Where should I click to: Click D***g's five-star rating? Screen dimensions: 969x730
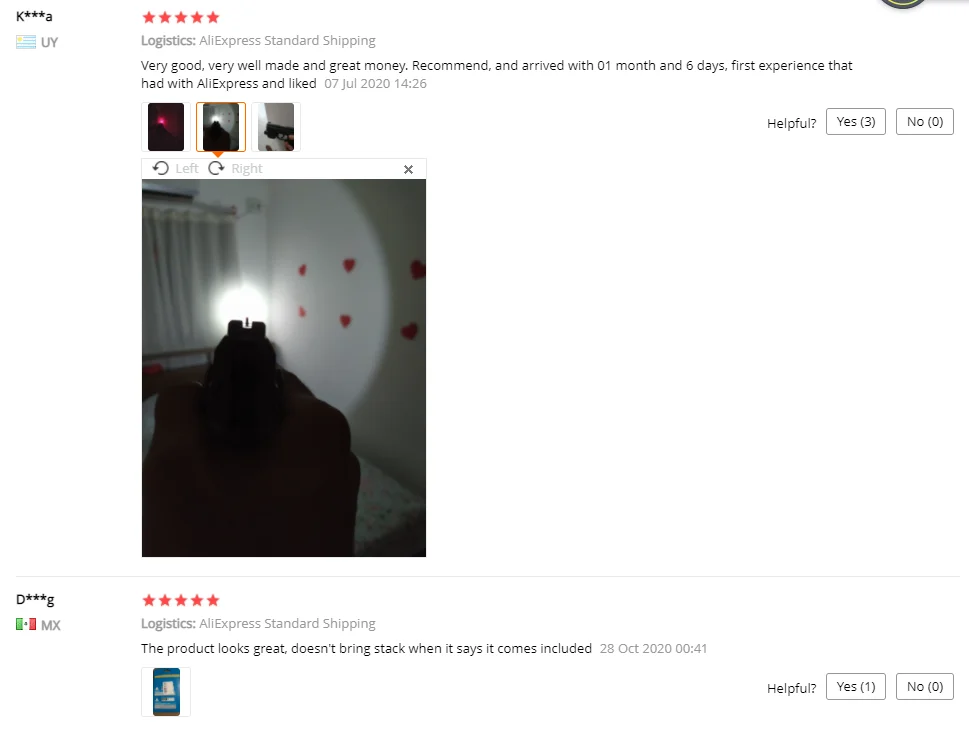click(180, 600)
